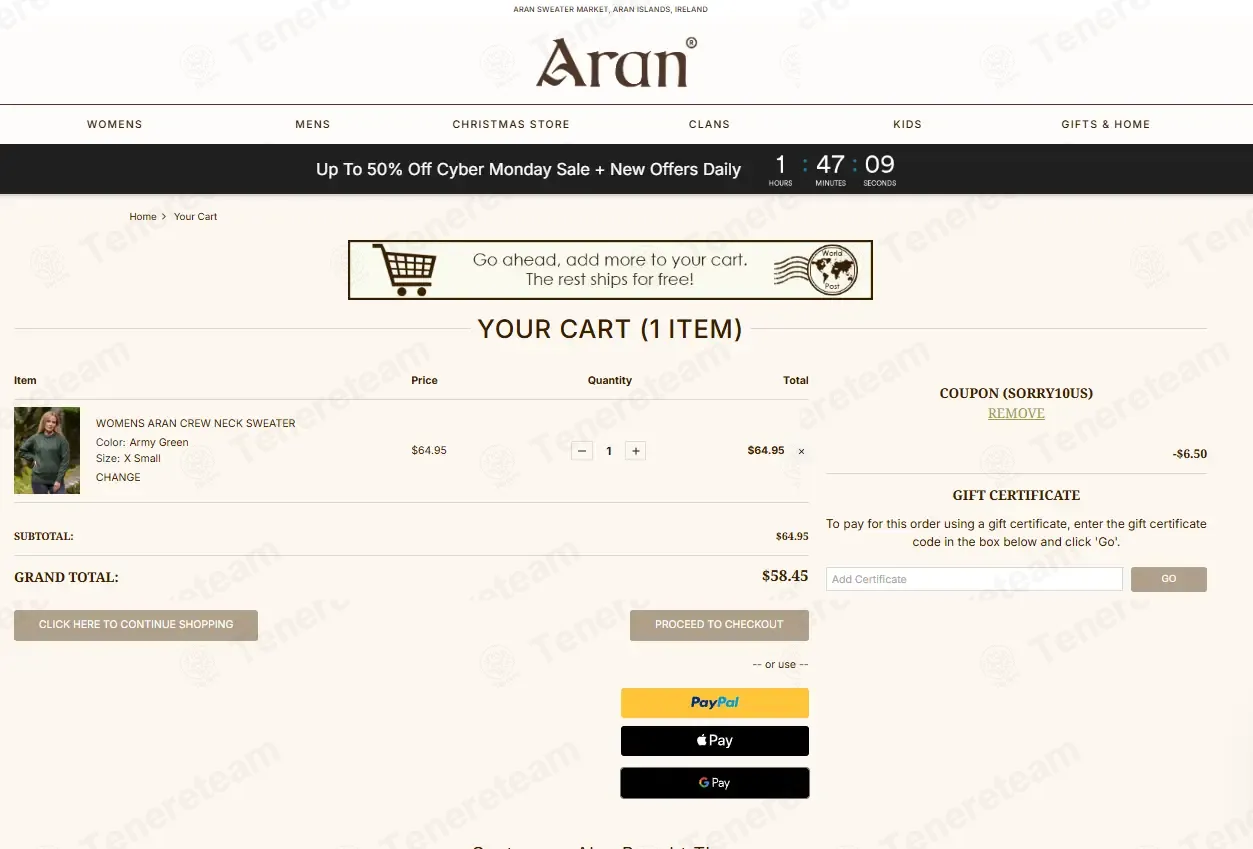Click the free shipping cart banner

pyautogui.click(x=610, y=270)
